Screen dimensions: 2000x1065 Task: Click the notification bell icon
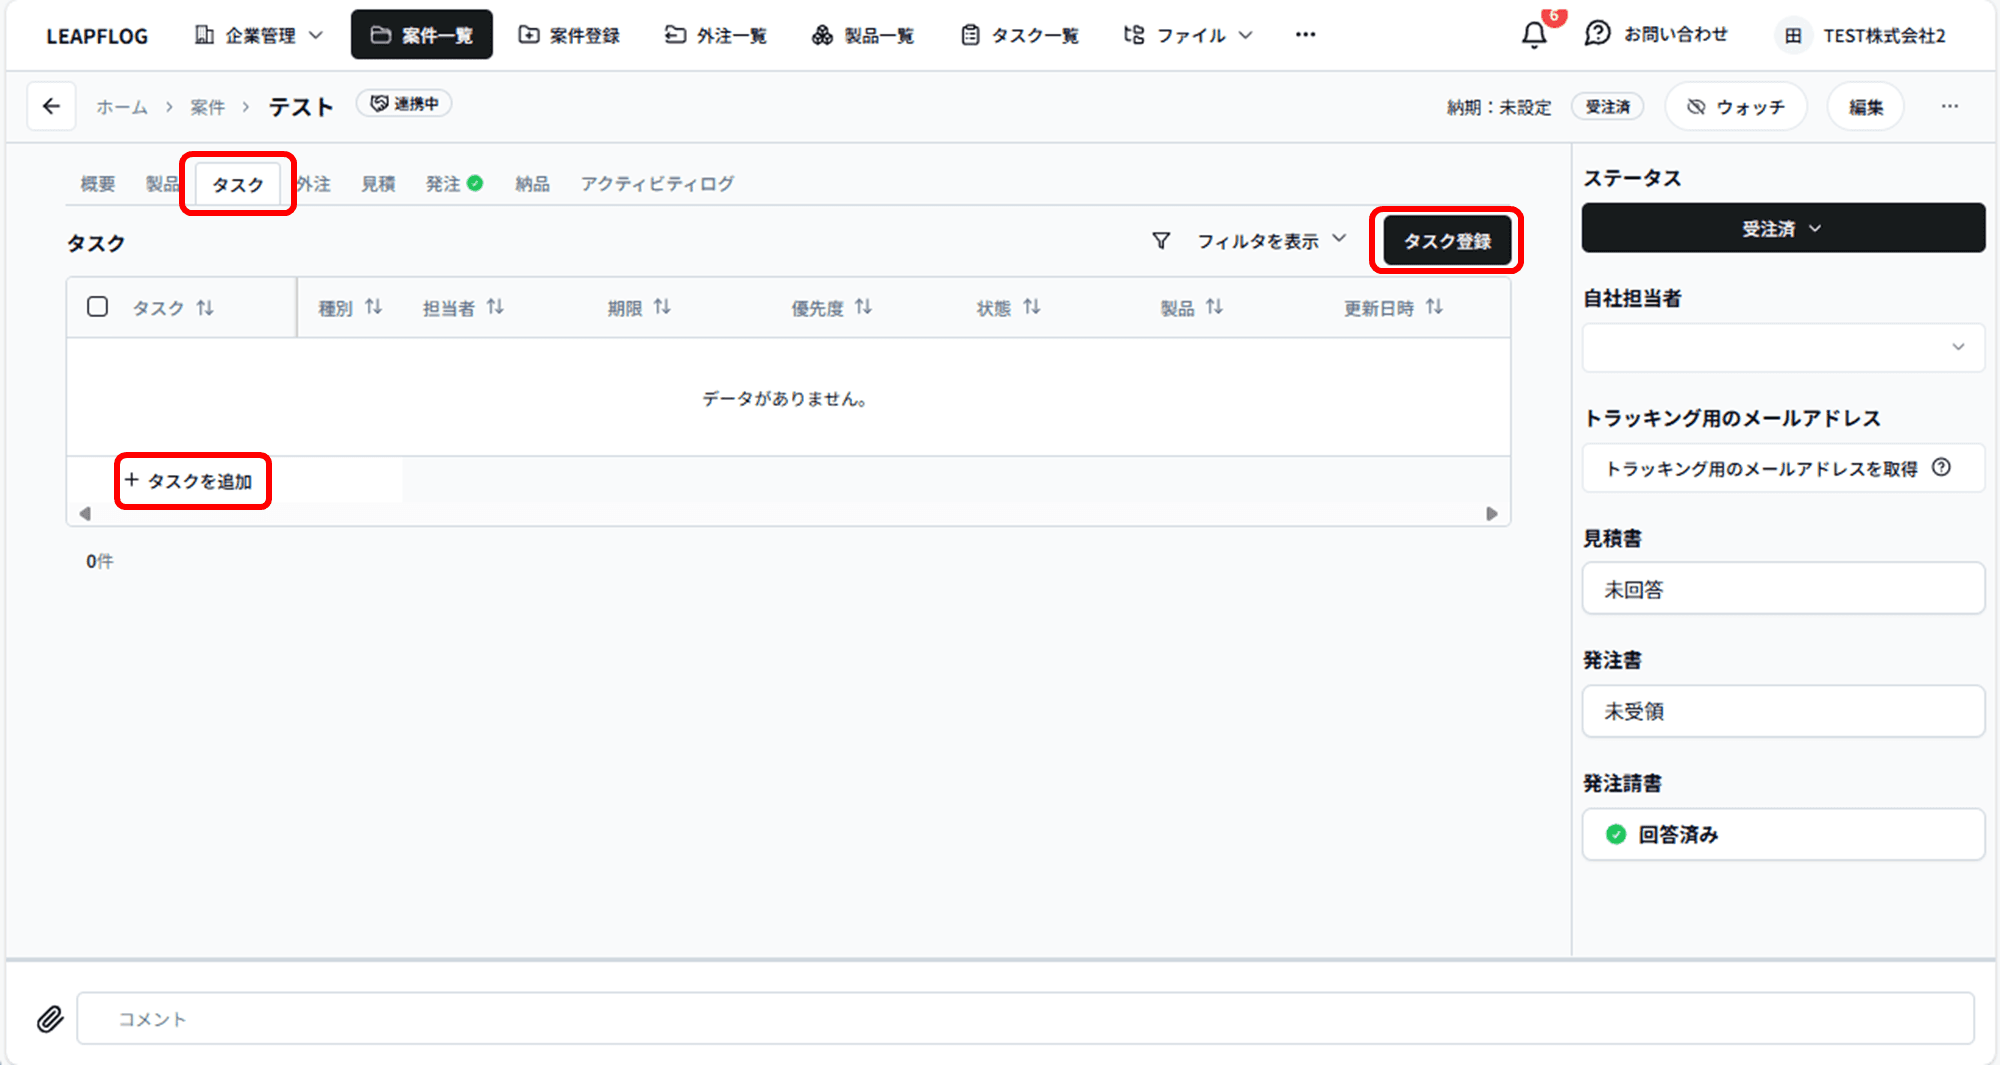[1534, 36]
